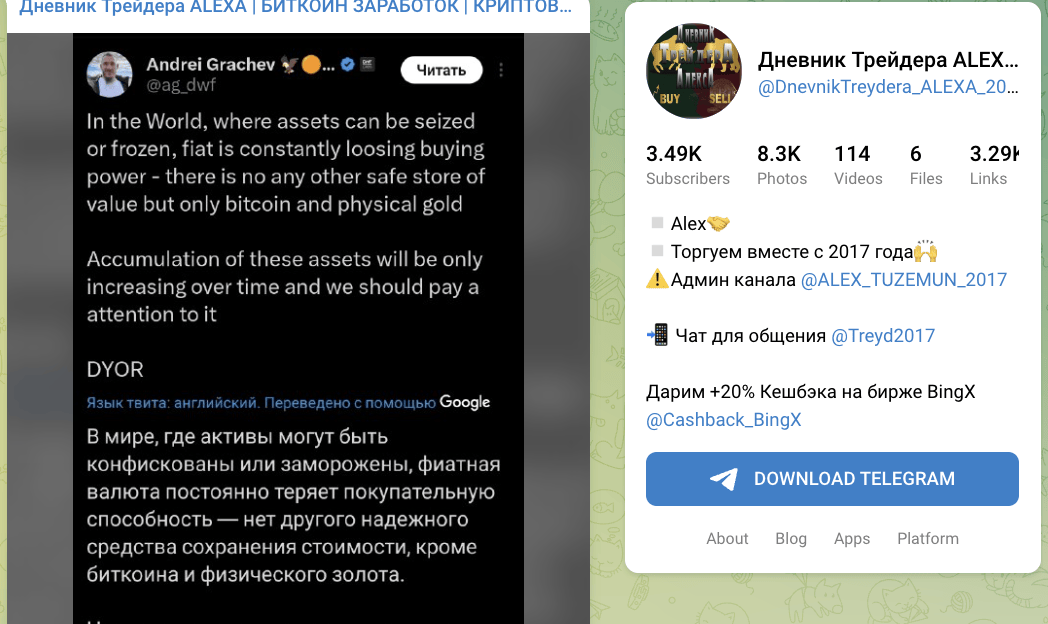This screenshot has height=624, width=1048.
Task: Open the channel avatar image
Action: tap(694, 71)
